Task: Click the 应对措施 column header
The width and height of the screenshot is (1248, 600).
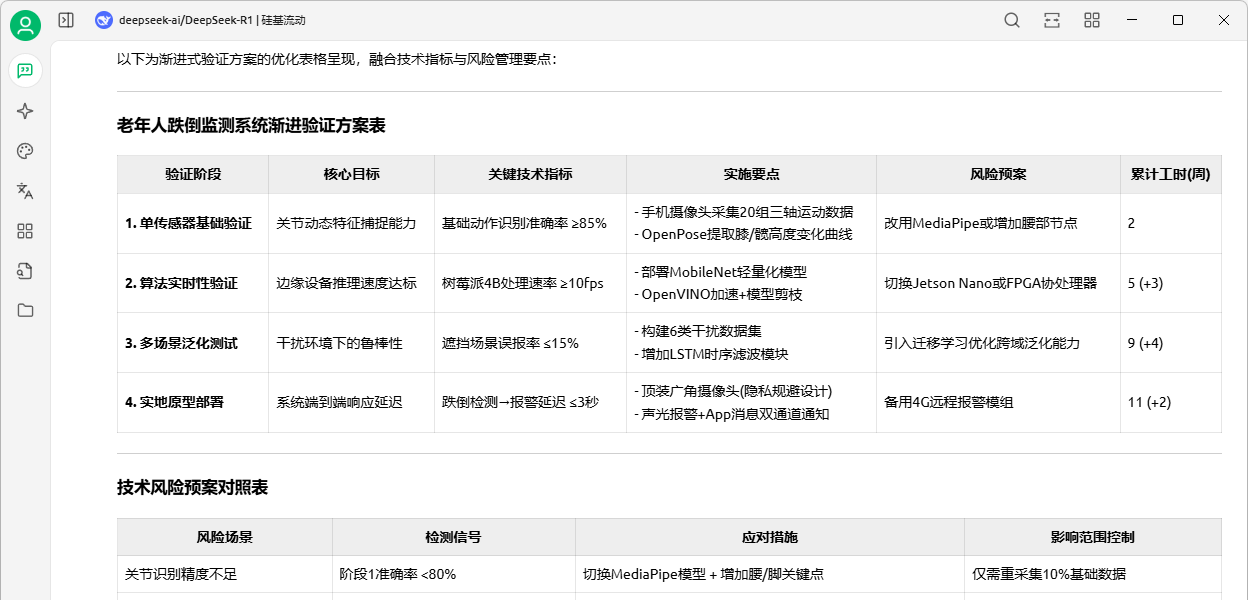Action: coord(770,537)
